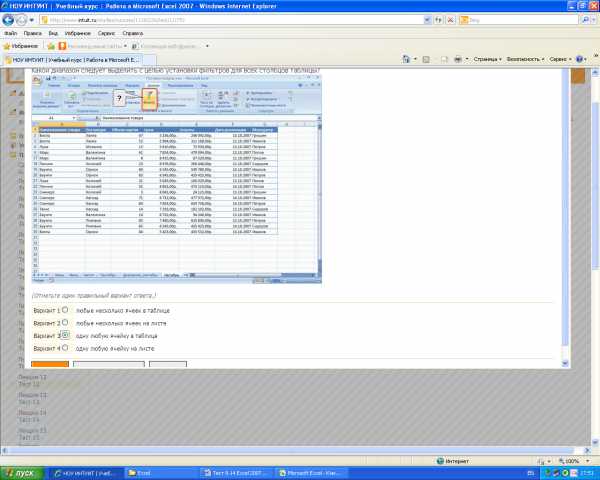The height and width of the screenshot is (480, 600).
Task: Click the Print icon in command bar
Action: 458,59
